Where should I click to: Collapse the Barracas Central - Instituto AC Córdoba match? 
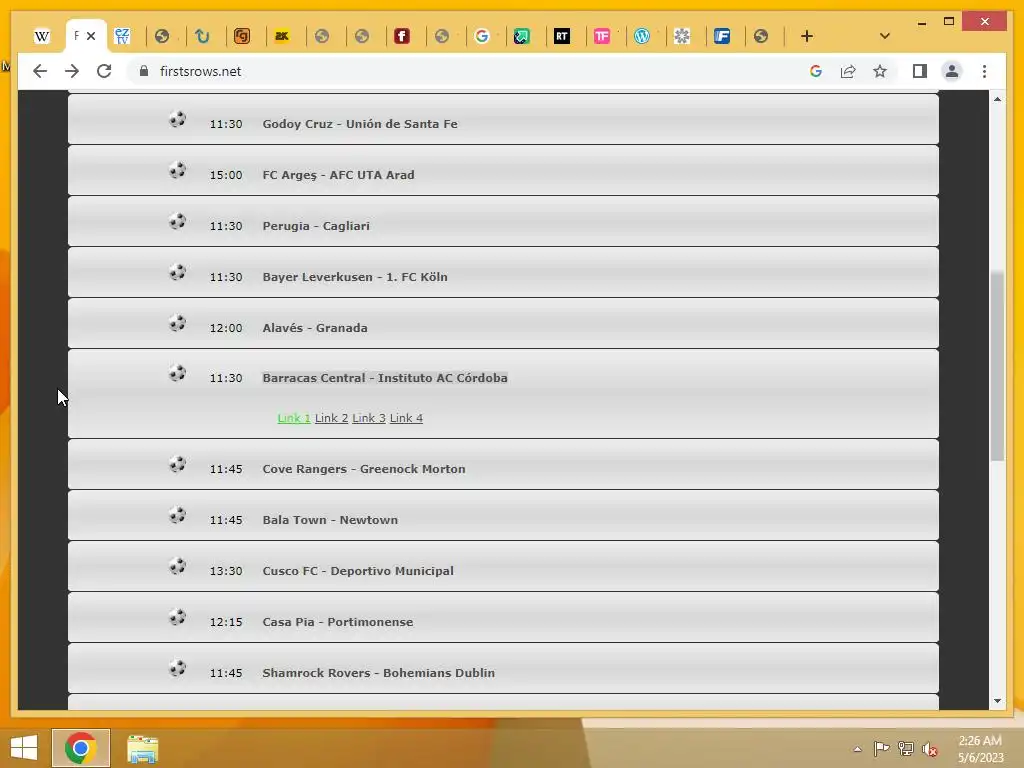[x=385, y=378]
